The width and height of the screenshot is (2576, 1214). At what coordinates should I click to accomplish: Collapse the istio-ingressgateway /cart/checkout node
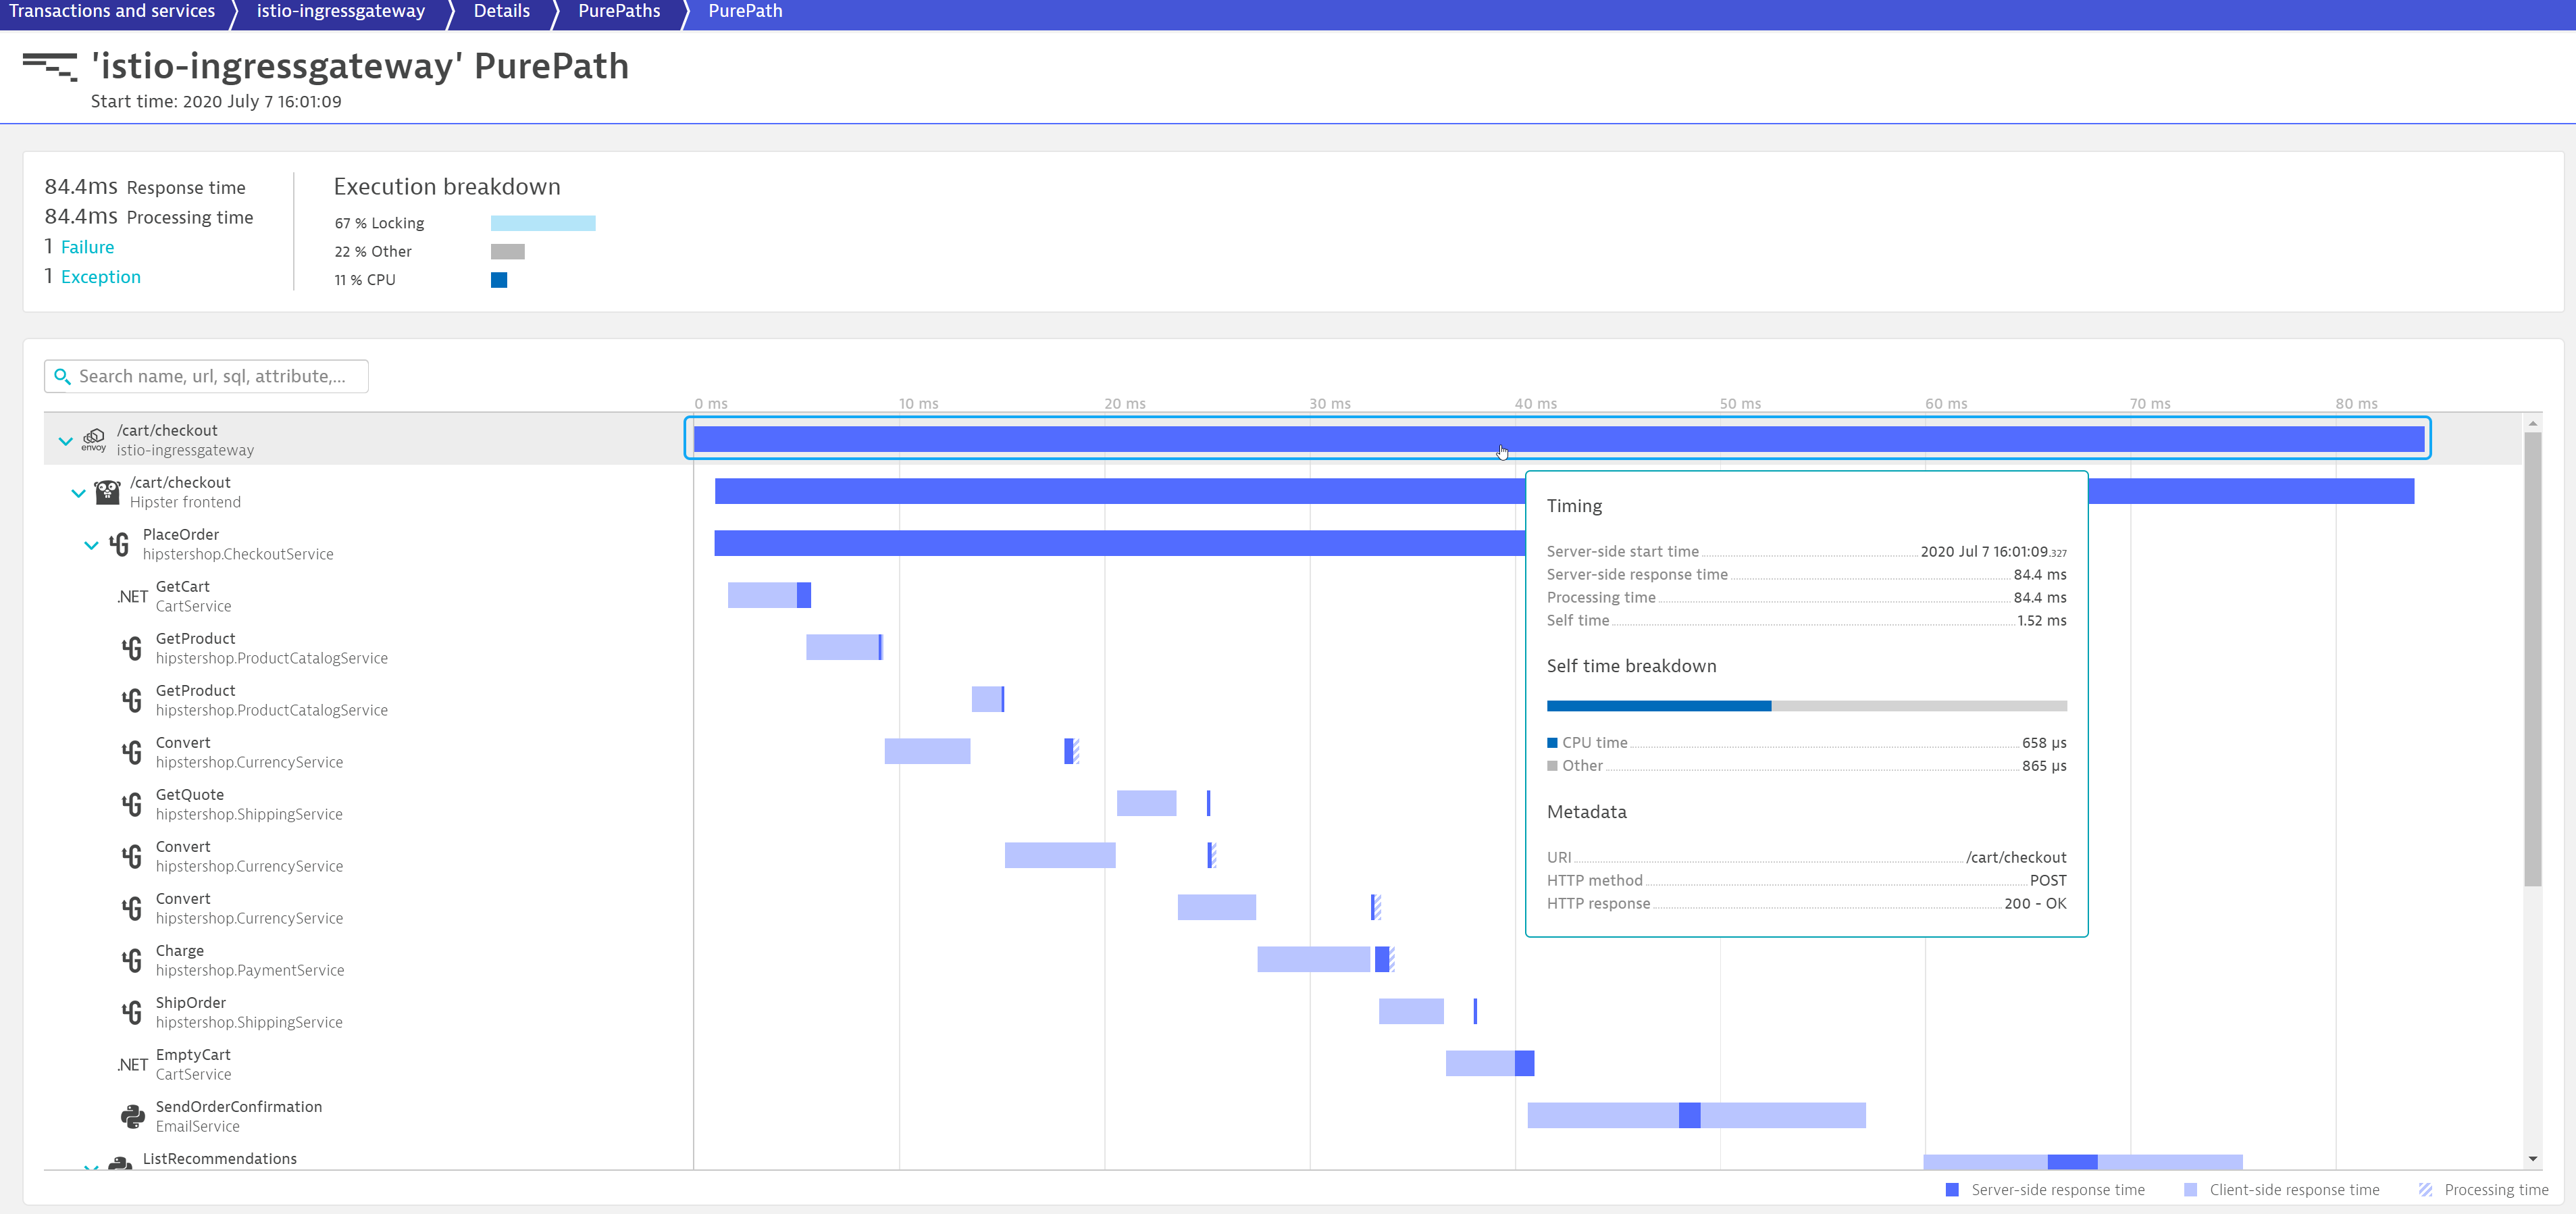tap(66, 440)
